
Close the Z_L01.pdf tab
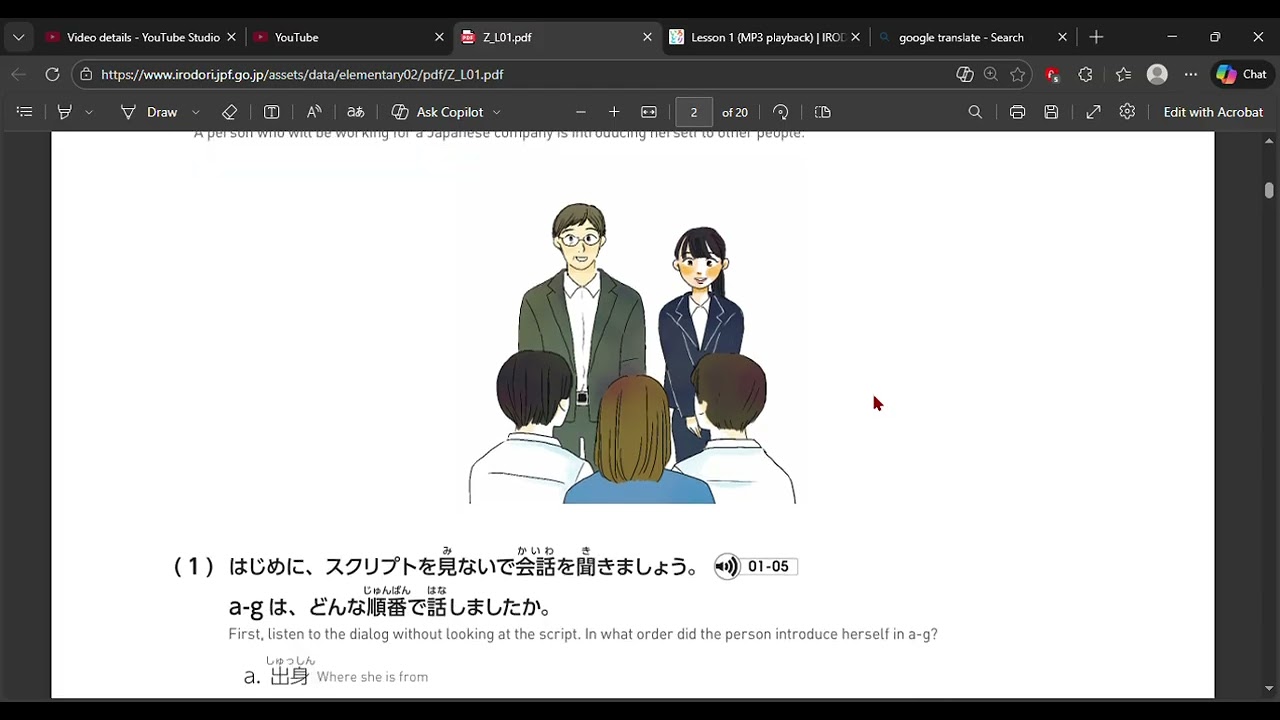pyautogui.click(x=647, y=37)
